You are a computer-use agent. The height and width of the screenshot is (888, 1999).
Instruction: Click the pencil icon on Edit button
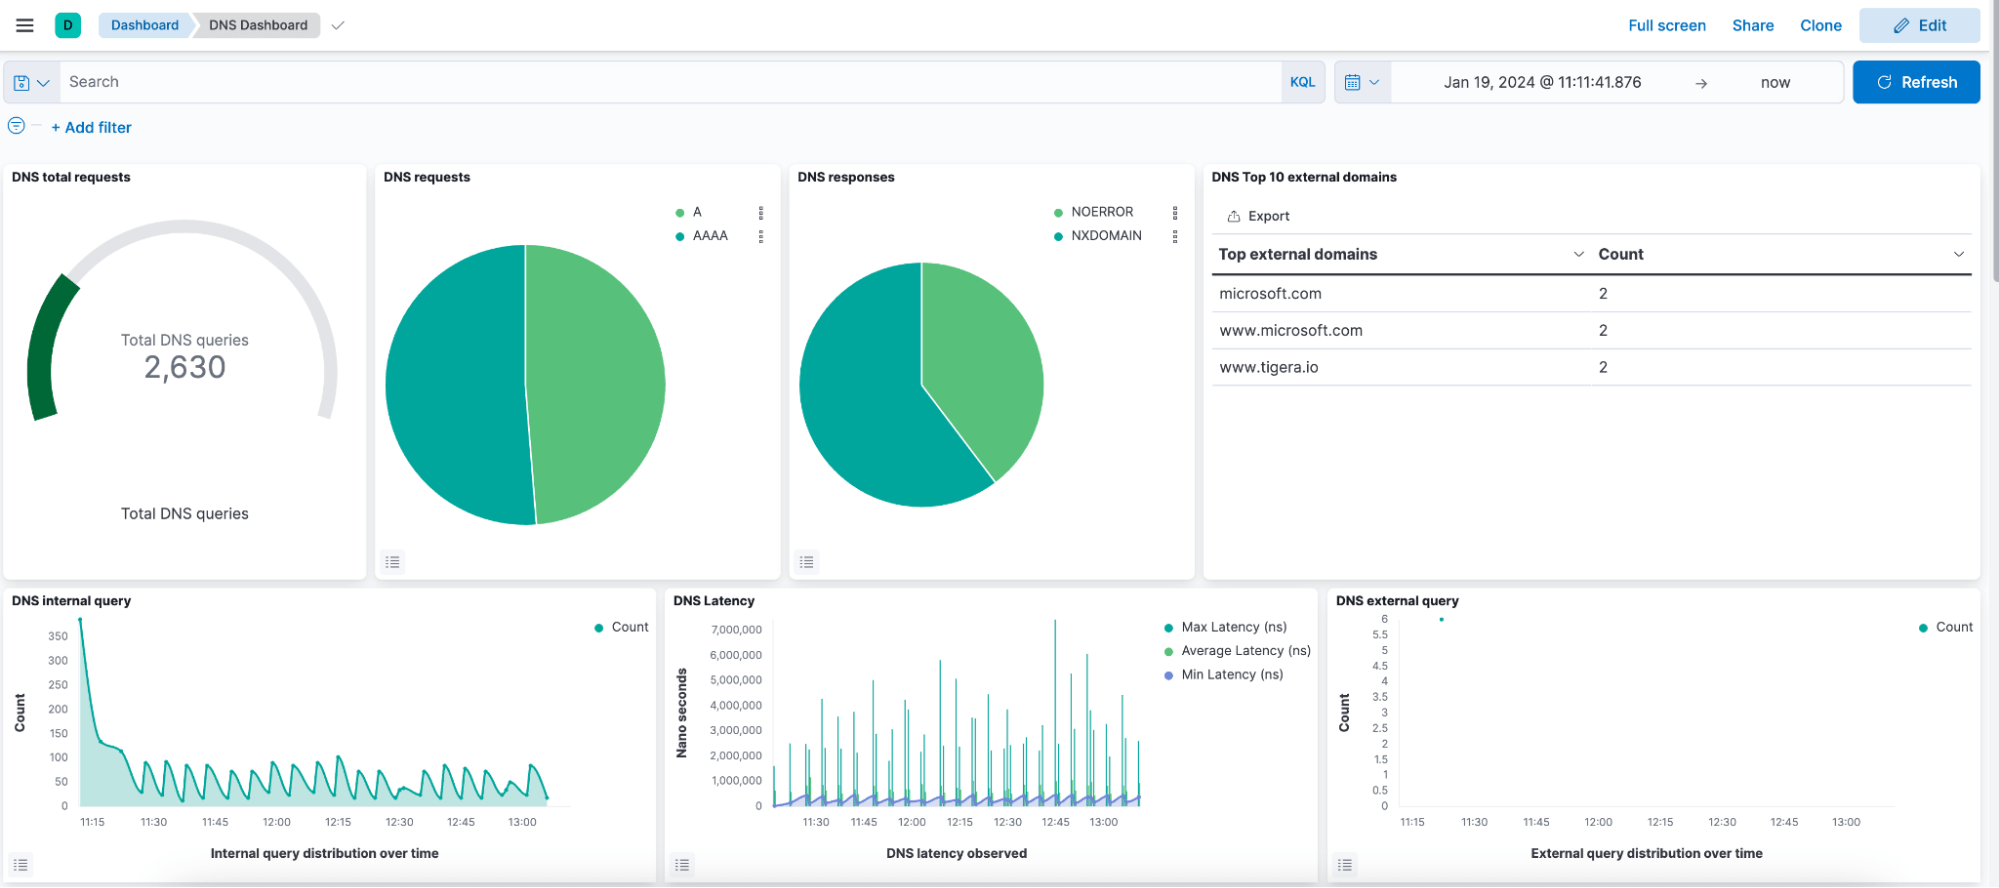click(1901, 26)
